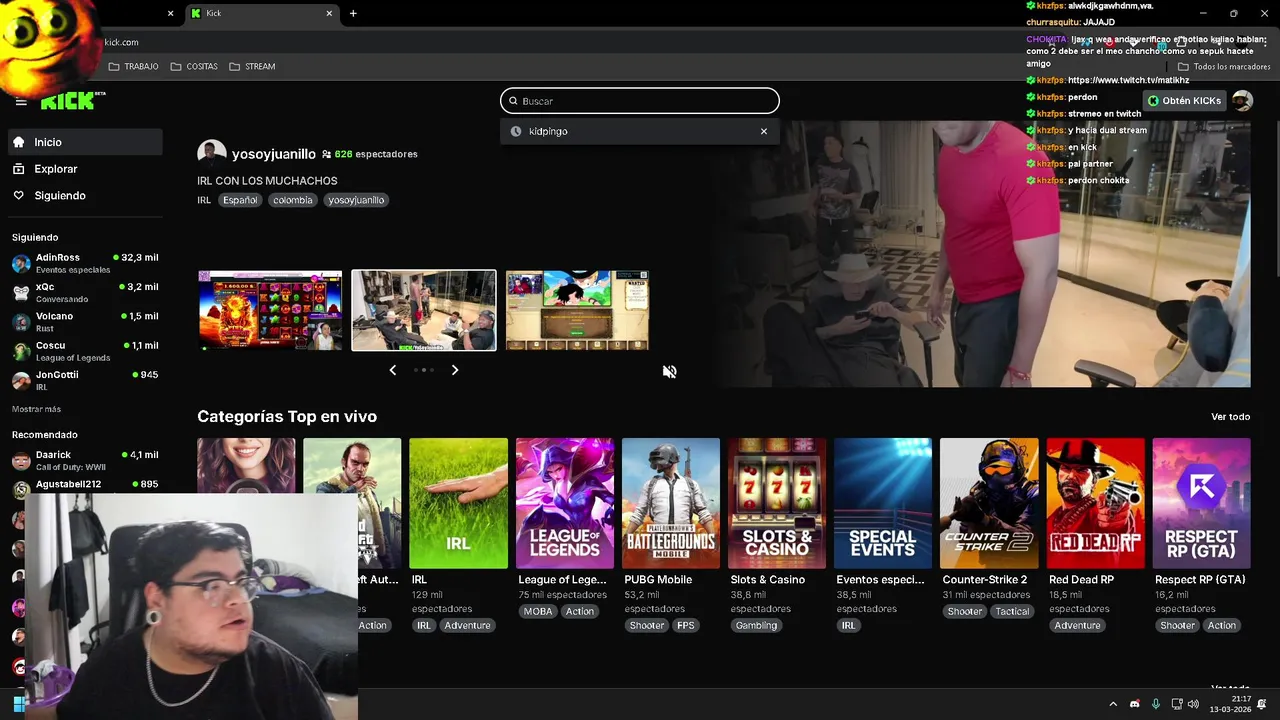
Task: Open League of Legends category card
Action: 564,503
